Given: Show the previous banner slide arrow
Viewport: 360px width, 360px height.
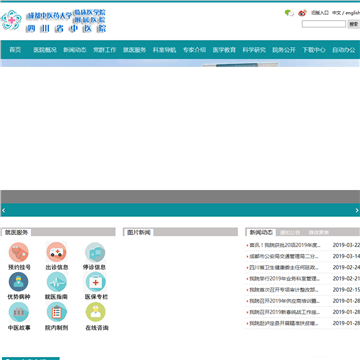Looking at the screenshot, I should click(3, 210).
